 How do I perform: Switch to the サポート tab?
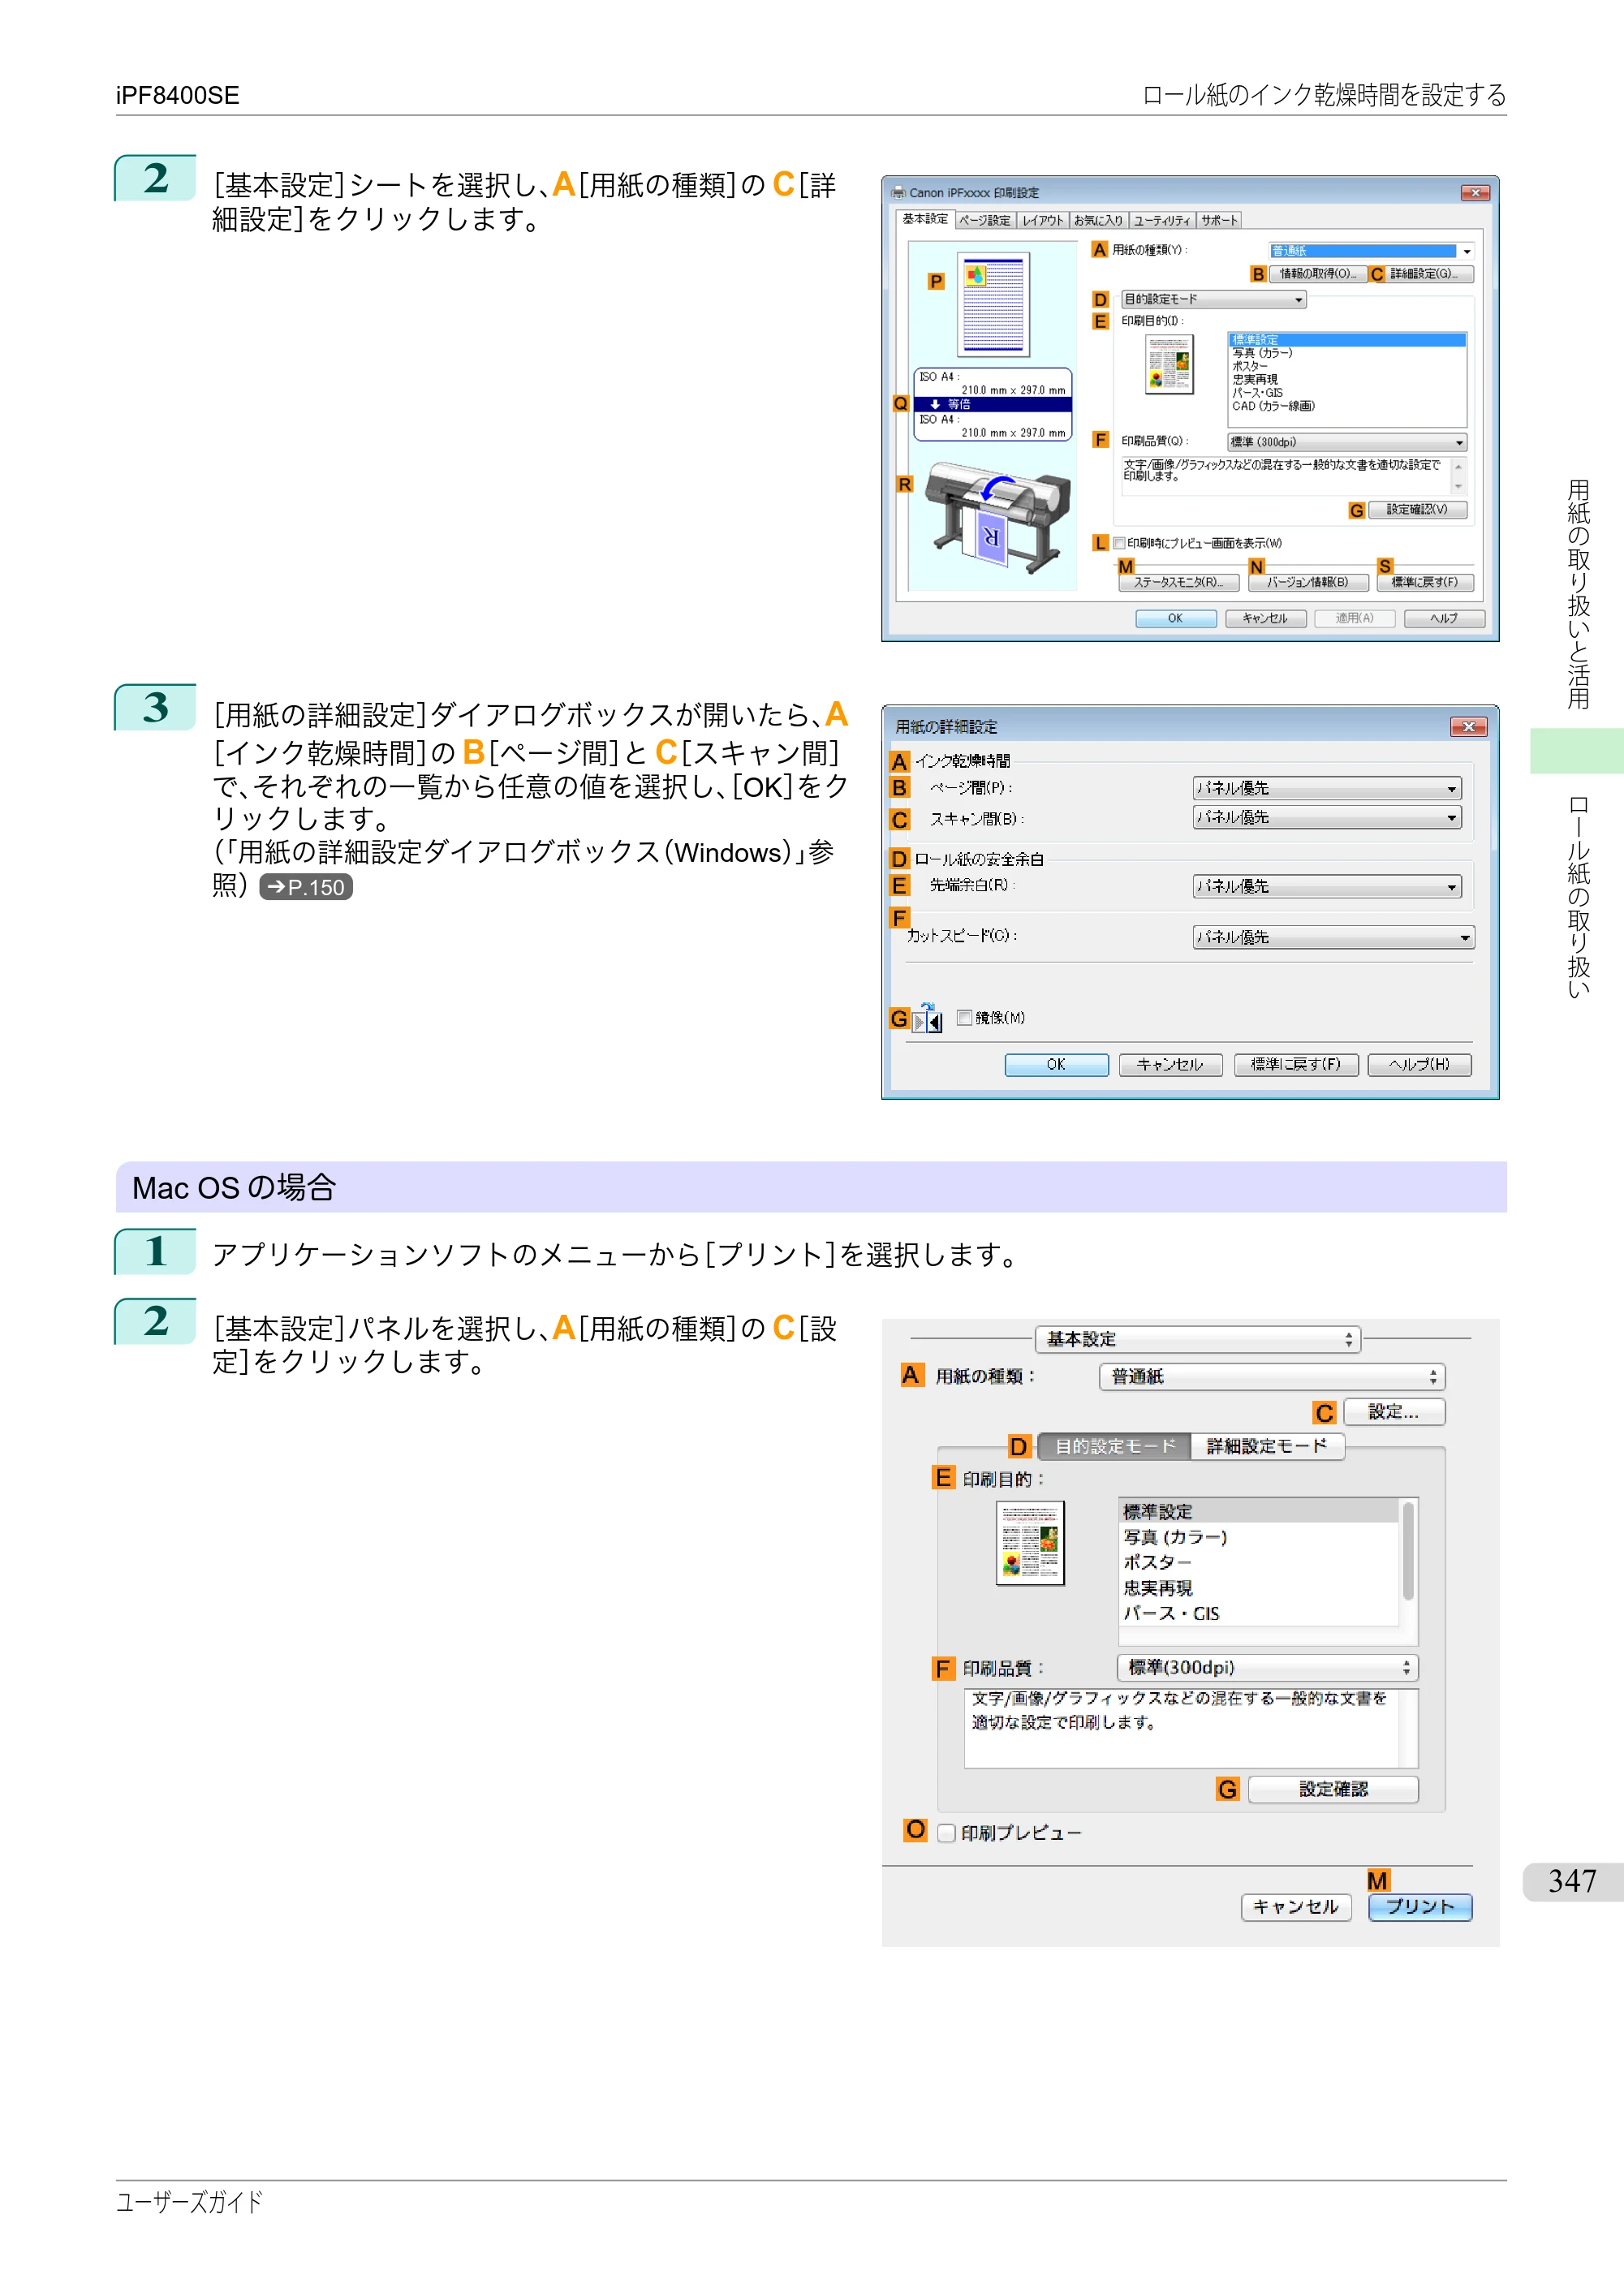coord(1219,221)
